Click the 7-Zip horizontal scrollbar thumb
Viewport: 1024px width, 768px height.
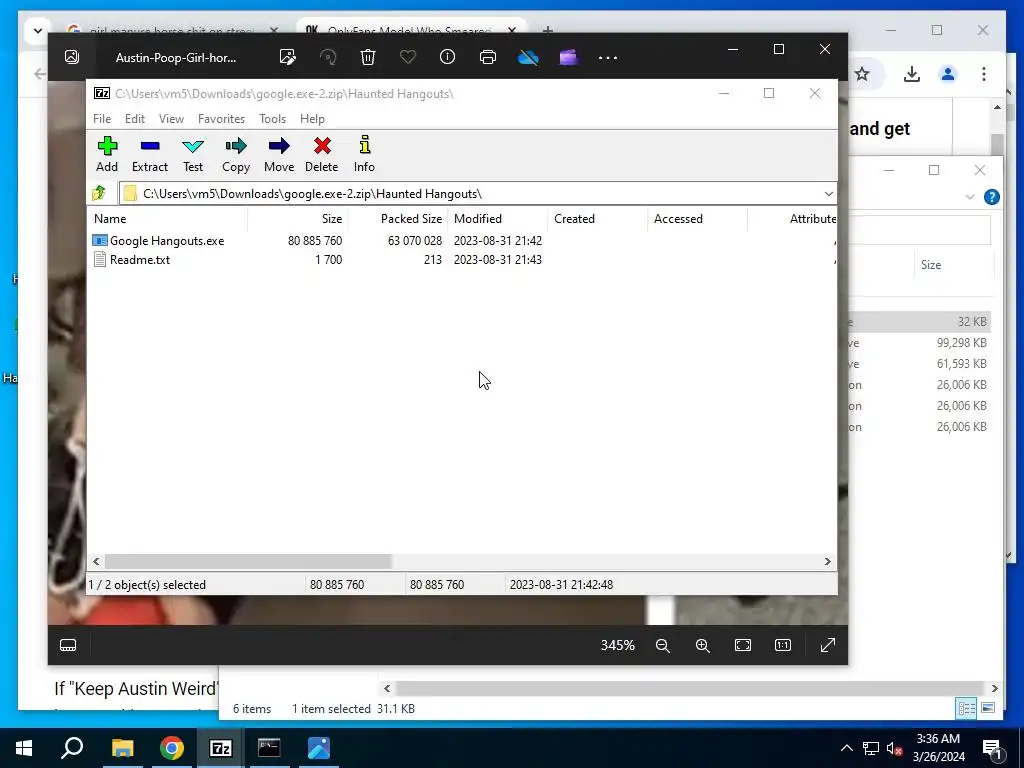click(x=248, y=562)
